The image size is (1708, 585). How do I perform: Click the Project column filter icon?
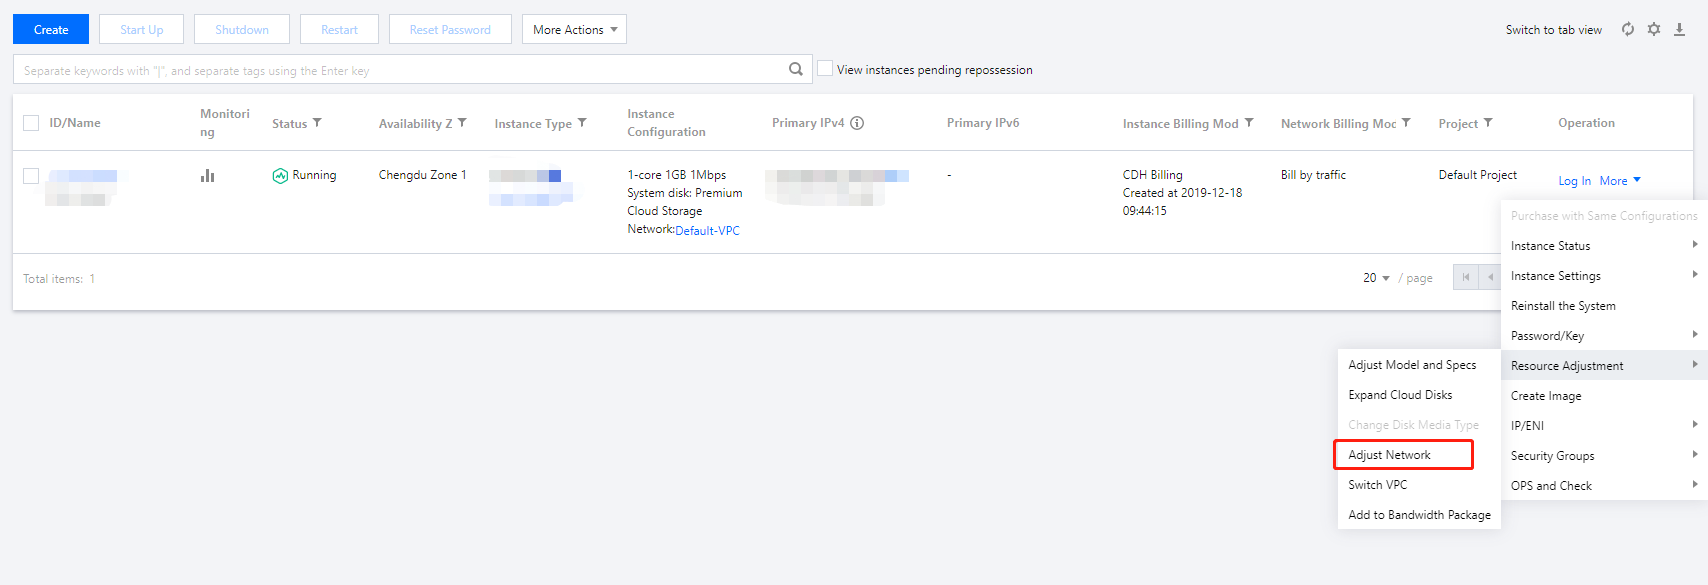pos(1488,123)
